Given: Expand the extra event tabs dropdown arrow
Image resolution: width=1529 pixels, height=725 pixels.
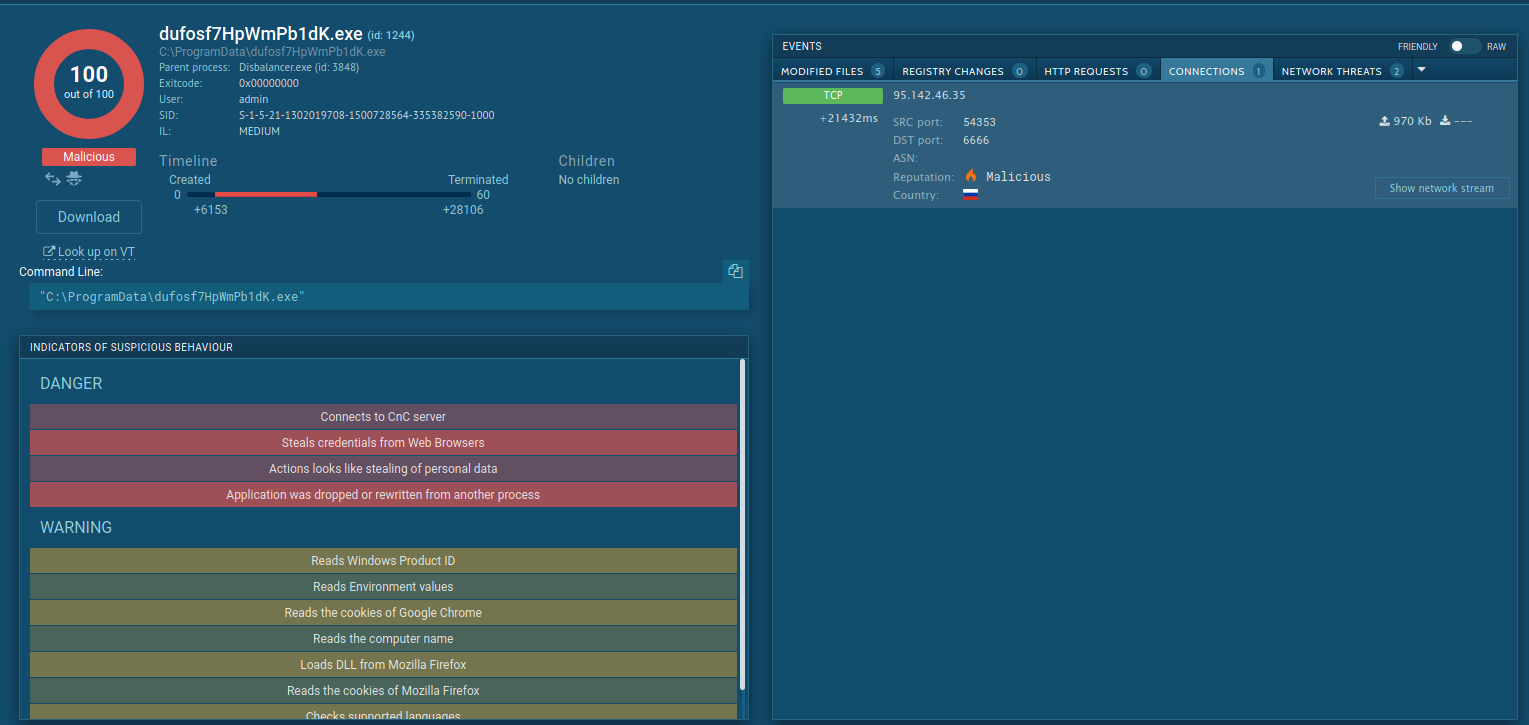Looking at the screenshot, I should point(1421,70).
